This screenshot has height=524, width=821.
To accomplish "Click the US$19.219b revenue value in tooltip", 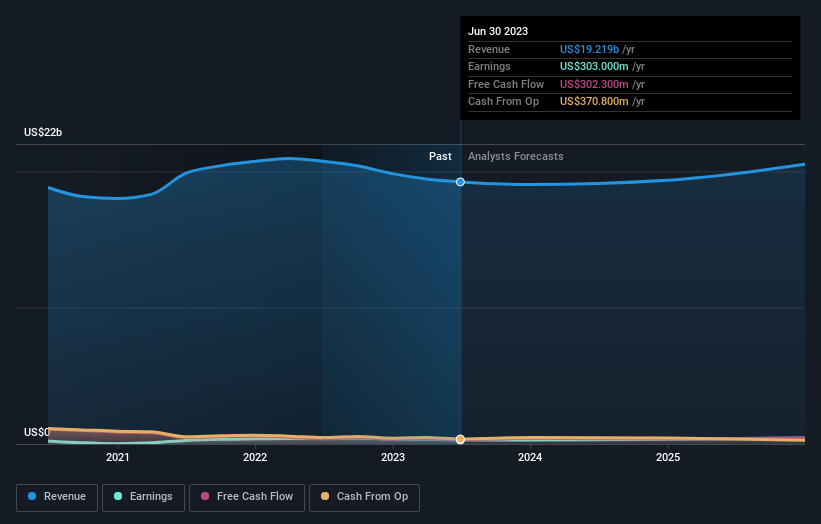I will pyautogui.click(x=589, y=49).
